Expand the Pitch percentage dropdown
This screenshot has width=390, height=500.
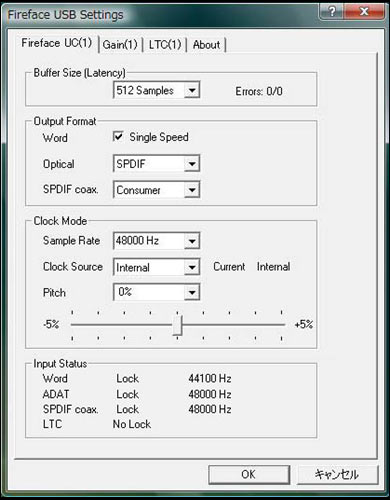(x=192, y=292)
